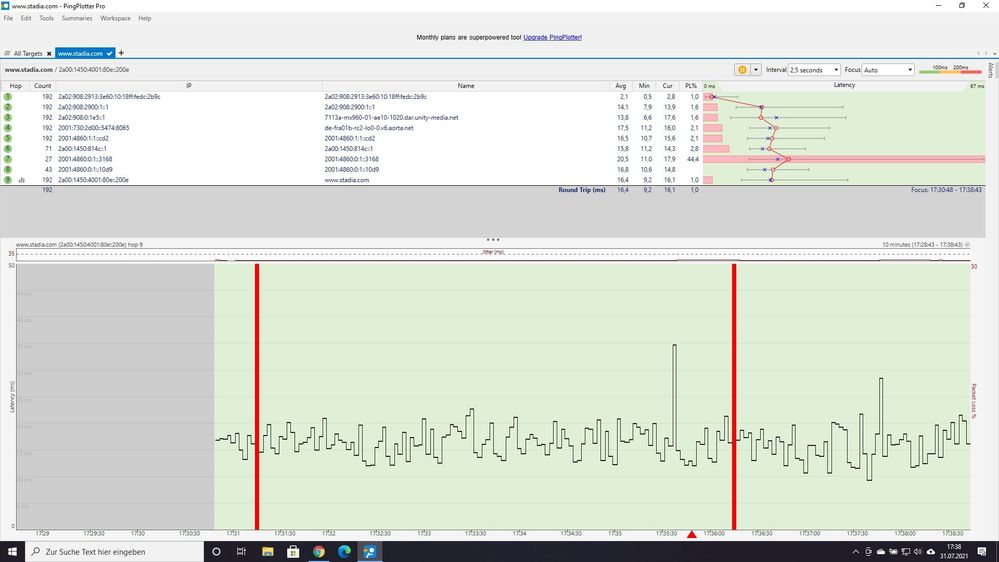The image size is (999, 562).
Task: Click the Hop column header
Action: (x=15, y=85)
